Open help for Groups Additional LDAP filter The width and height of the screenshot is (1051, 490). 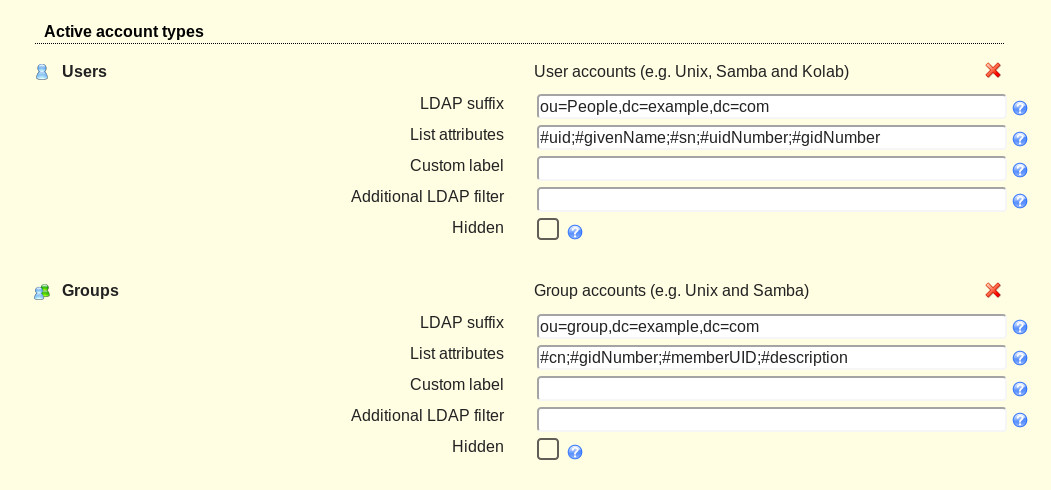point(1019,420)
